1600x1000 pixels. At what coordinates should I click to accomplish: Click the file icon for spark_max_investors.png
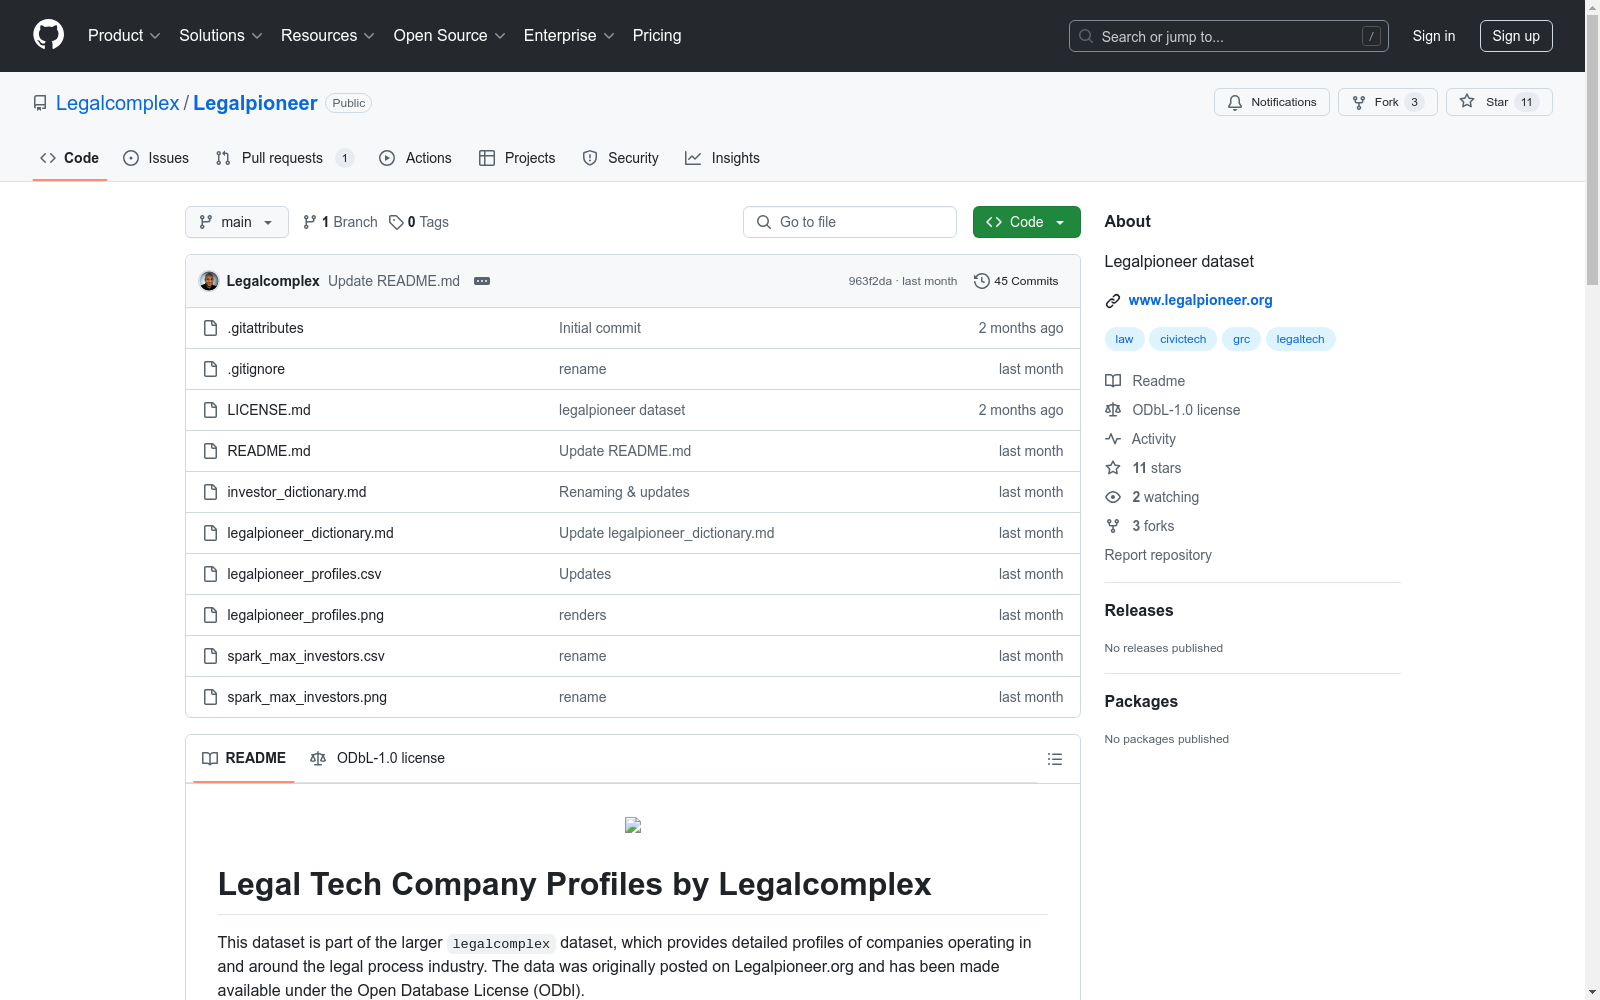pyautogui.click(x=210, y=697)
